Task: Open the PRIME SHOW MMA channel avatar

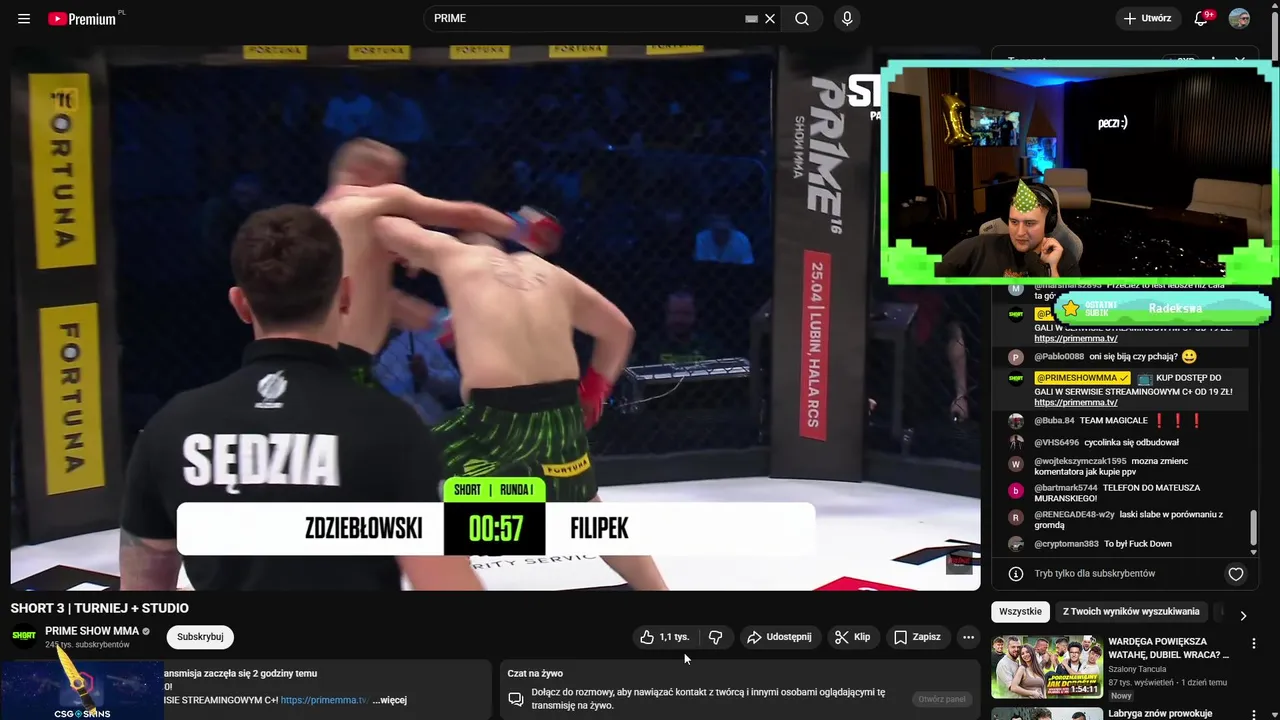Action: pyautogui.click(x=24, y=636)
